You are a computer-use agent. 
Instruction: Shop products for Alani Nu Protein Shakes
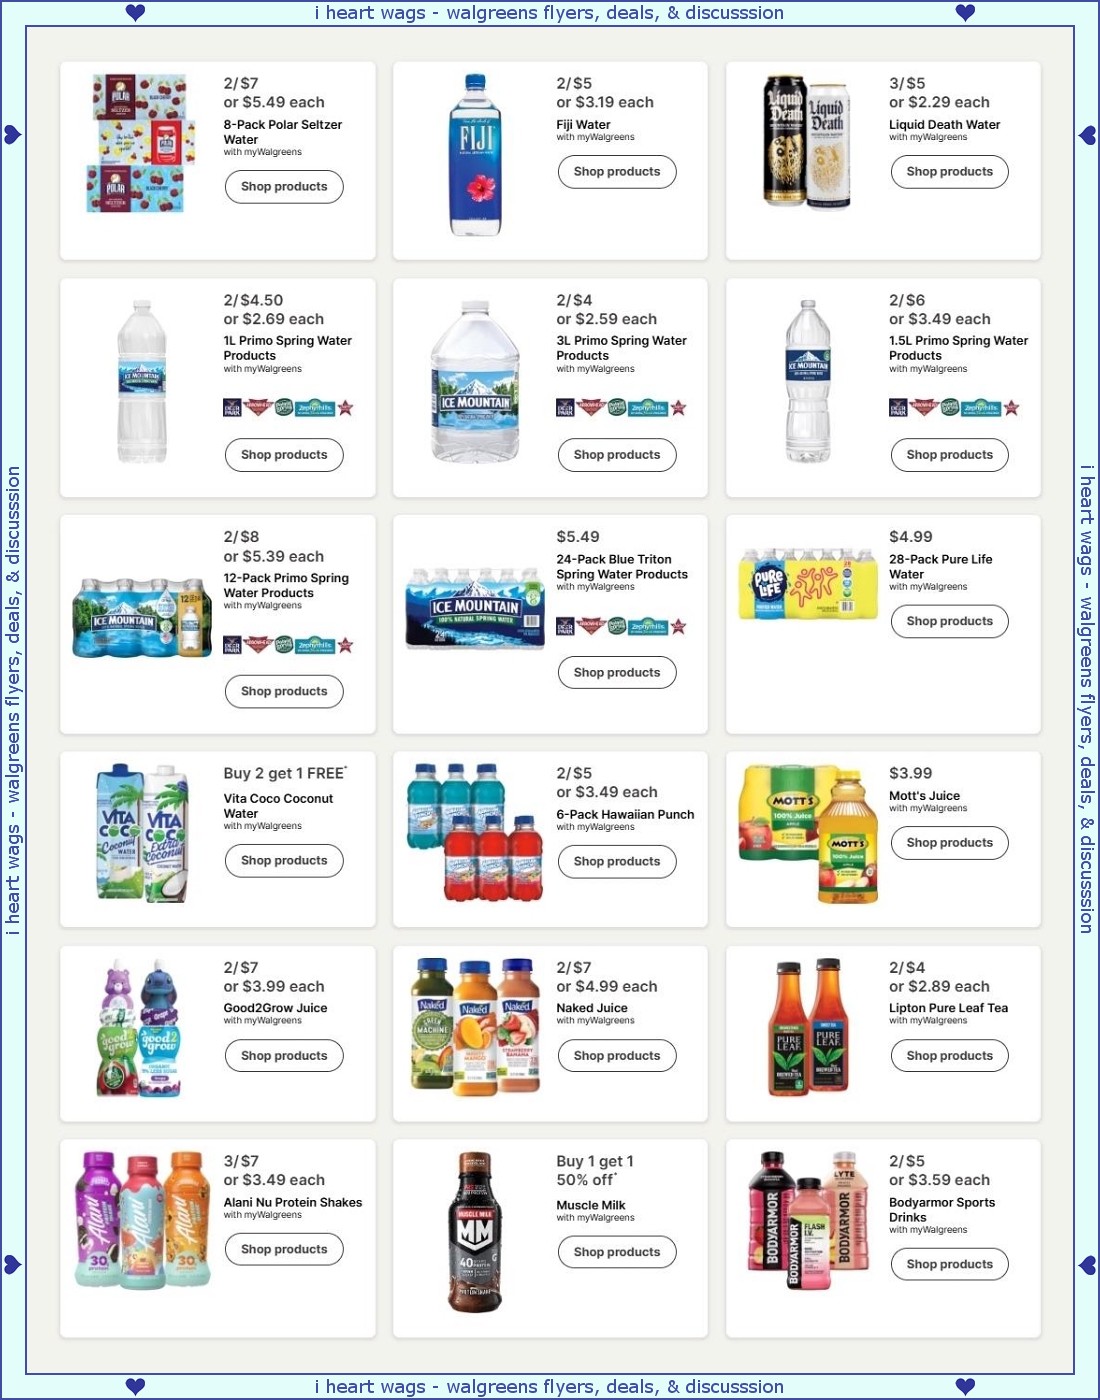[284, 1250]
